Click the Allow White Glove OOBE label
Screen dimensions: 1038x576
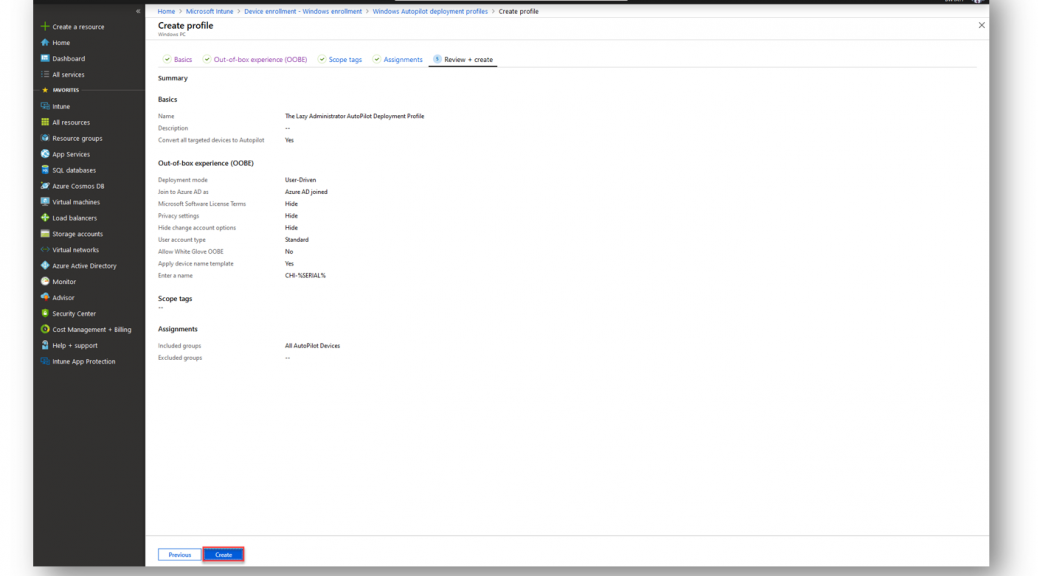pos(191,252)
